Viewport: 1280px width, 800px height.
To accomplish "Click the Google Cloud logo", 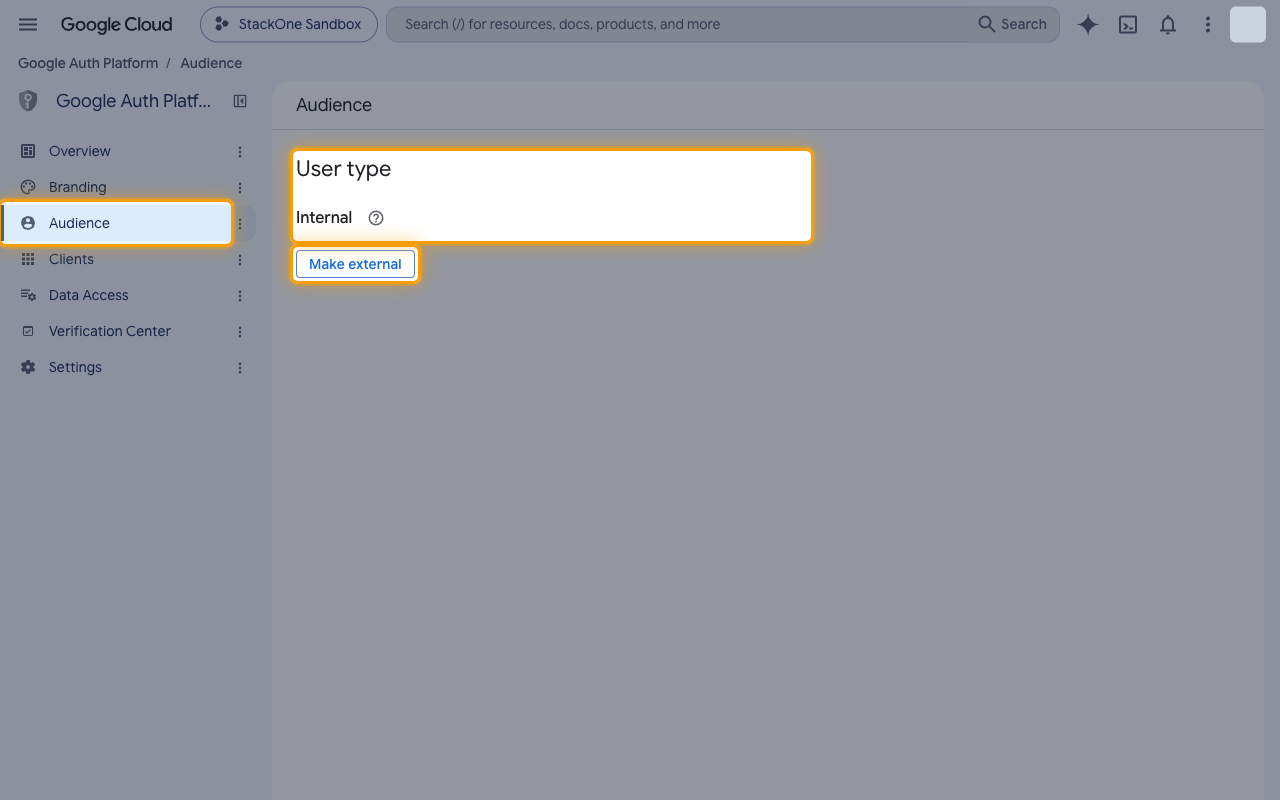I will click(116, 24).
